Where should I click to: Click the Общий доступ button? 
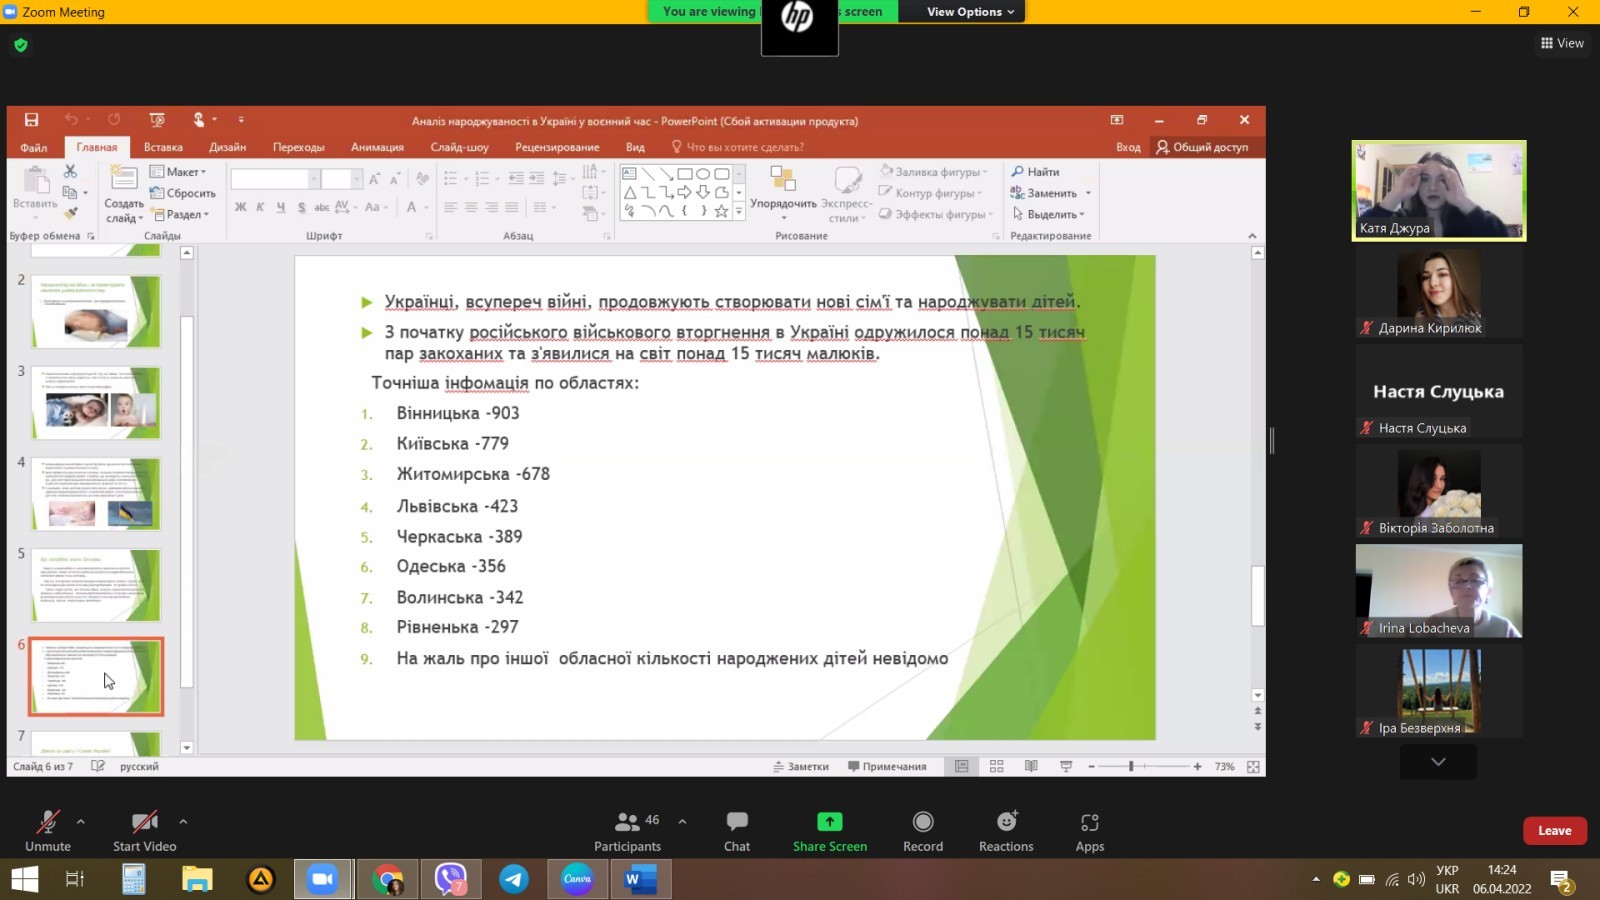(1202, 147)
